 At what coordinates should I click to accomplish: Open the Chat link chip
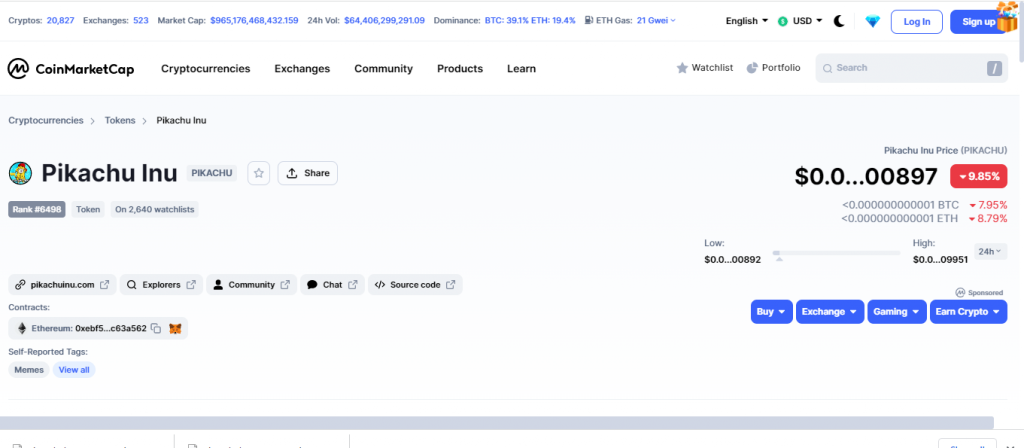tap(332, 285)
